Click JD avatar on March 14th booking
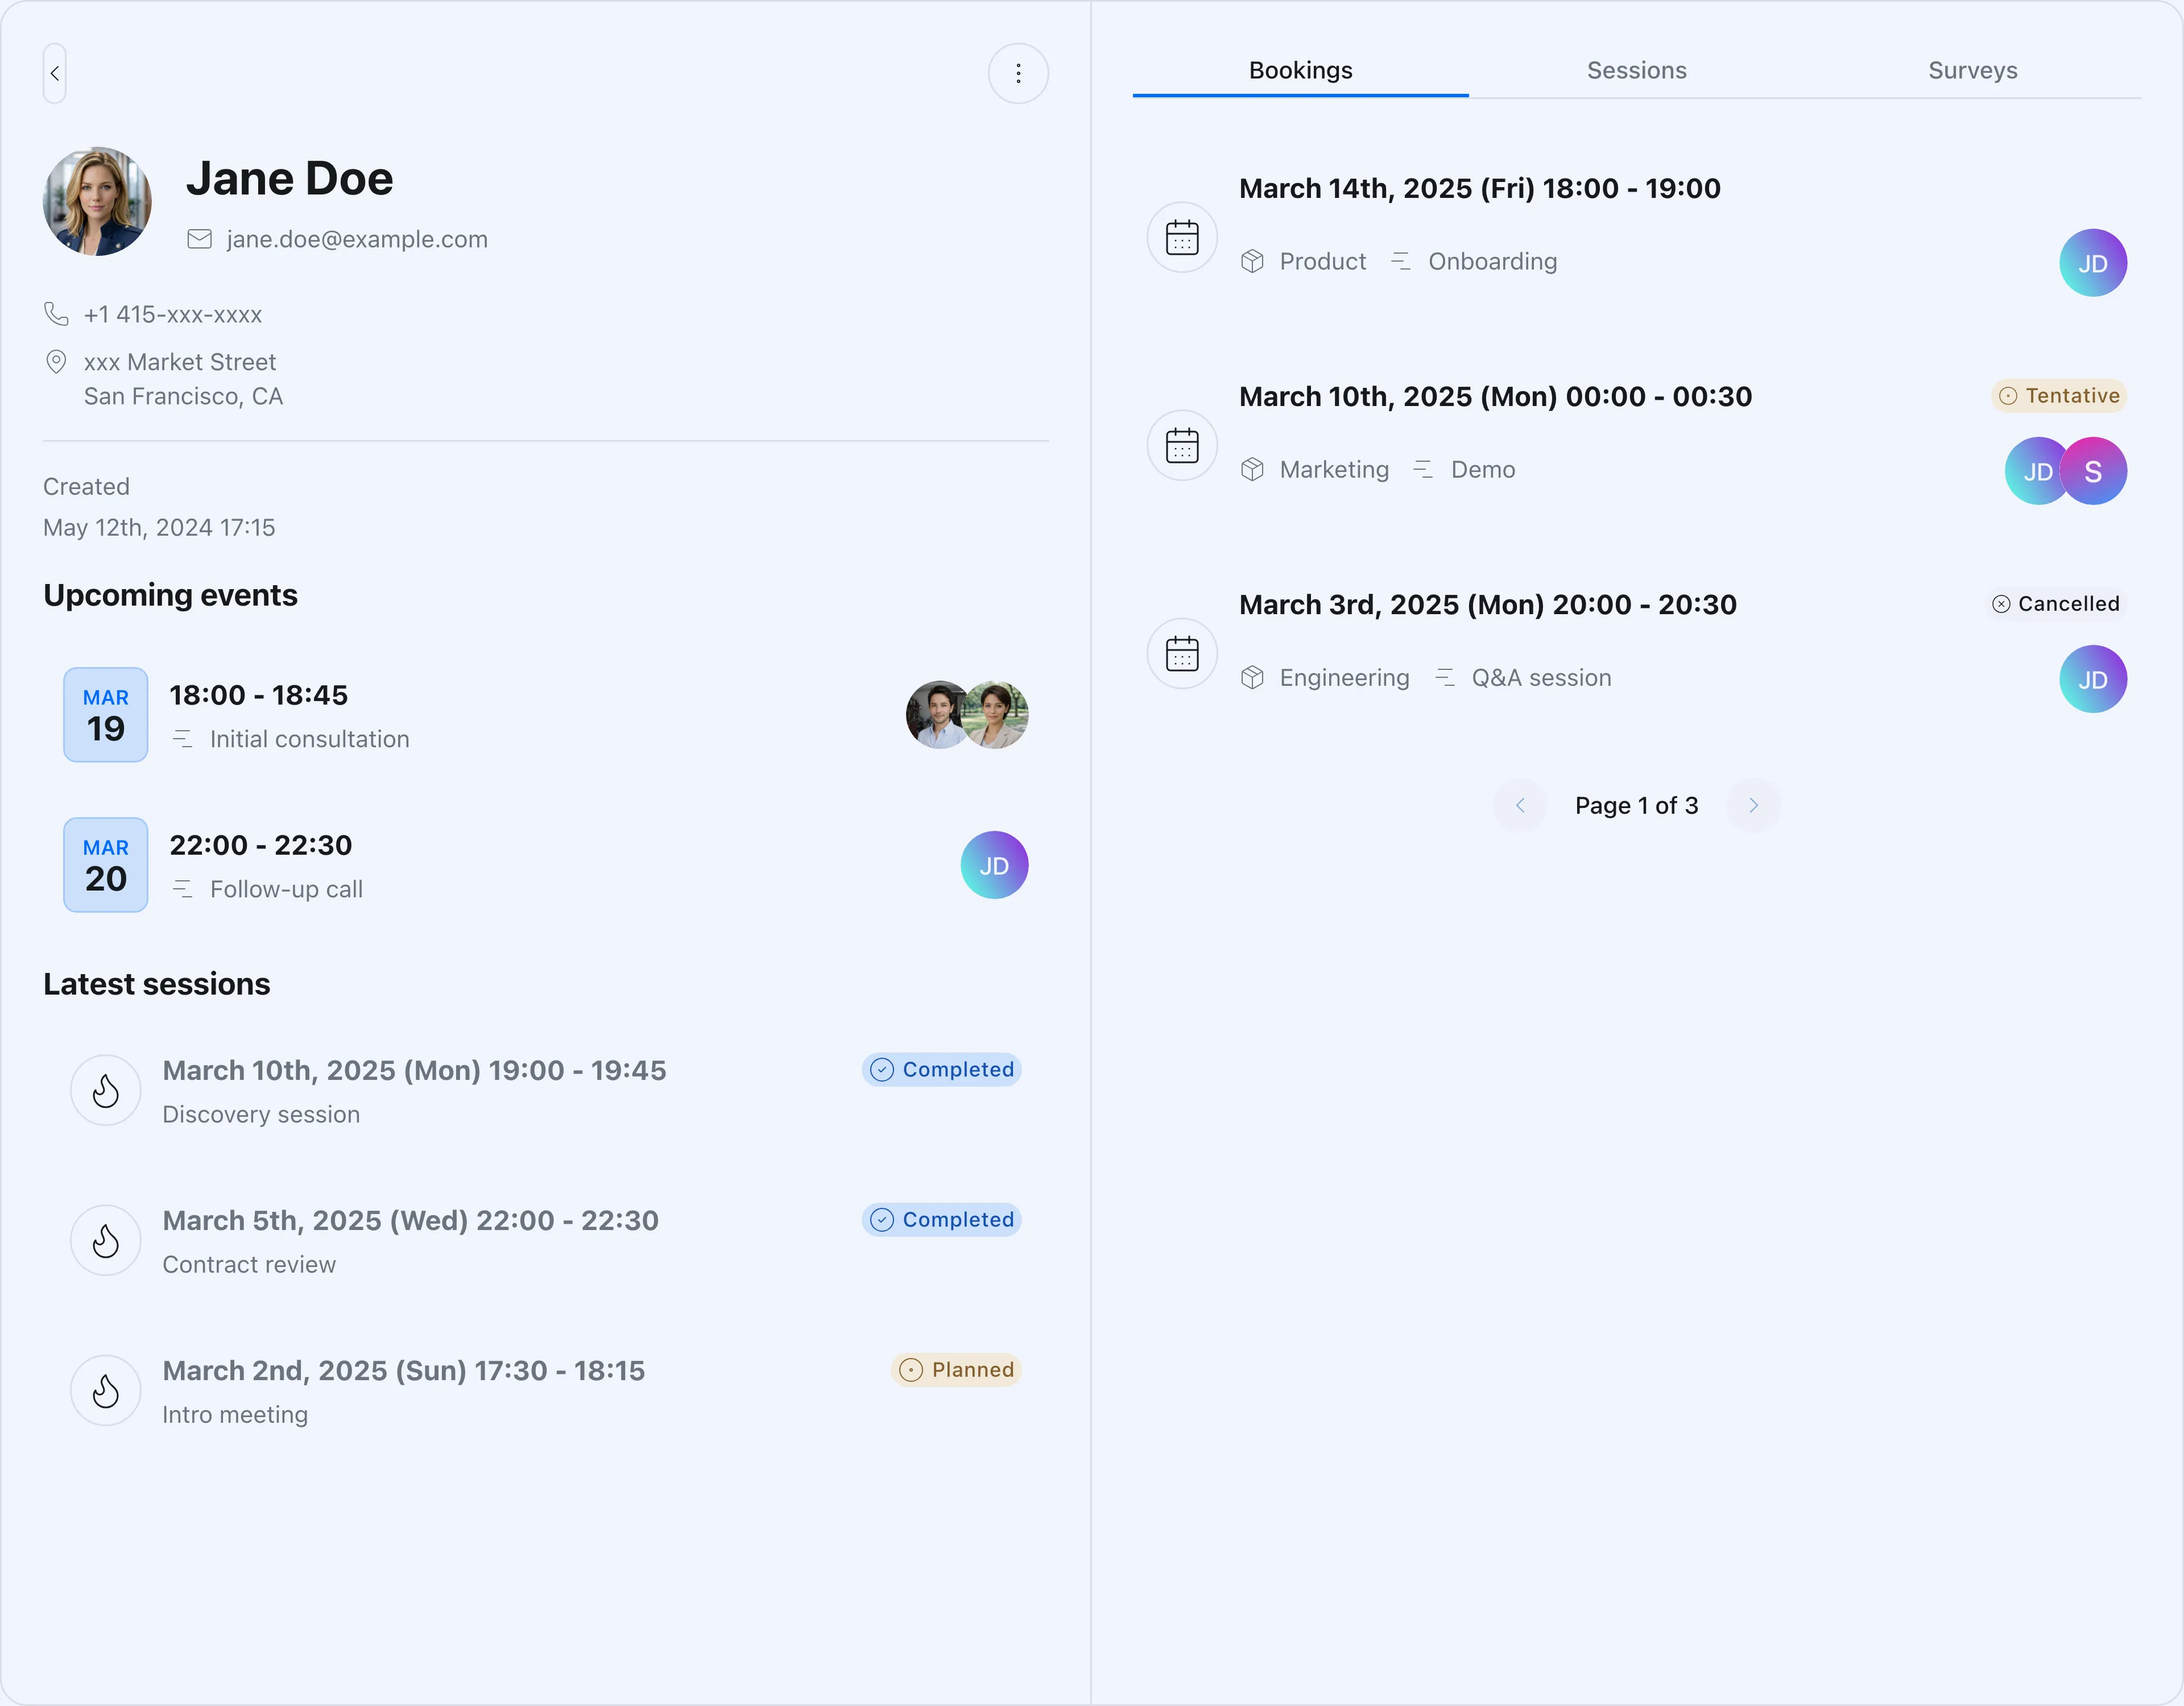The image size is (2184, 1706). [2093, 263]
